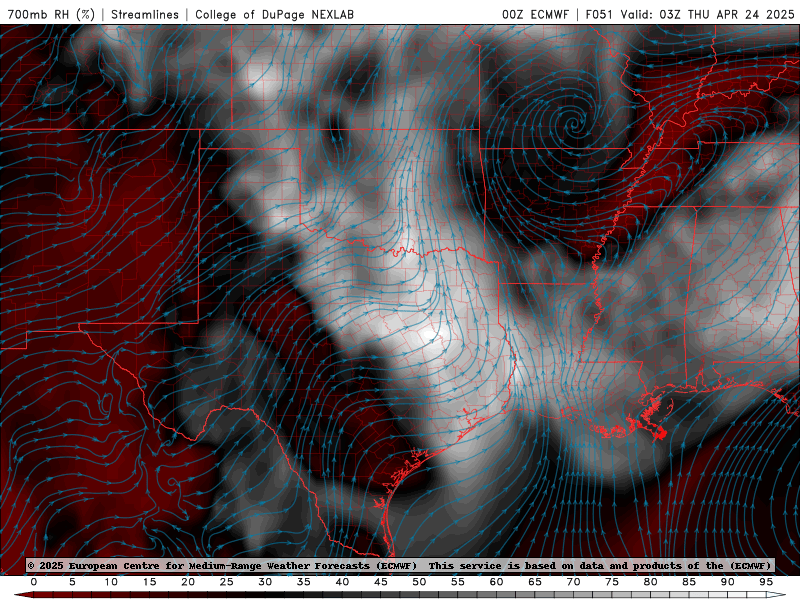
Task: Click the "80" colorbar tick label
Action: [650, 582]
